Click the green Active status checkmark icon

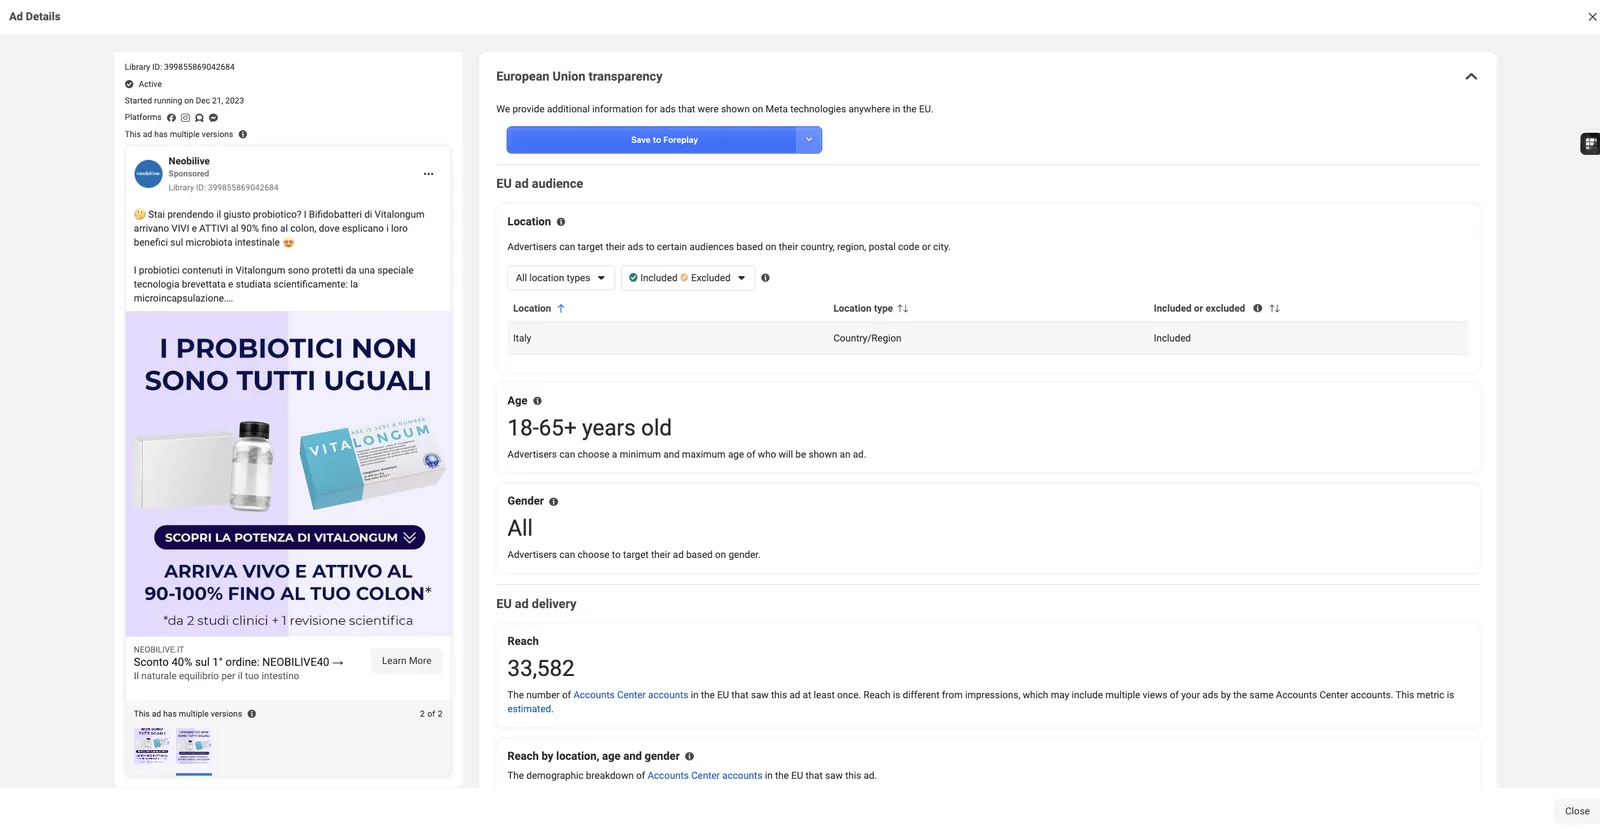129,84
